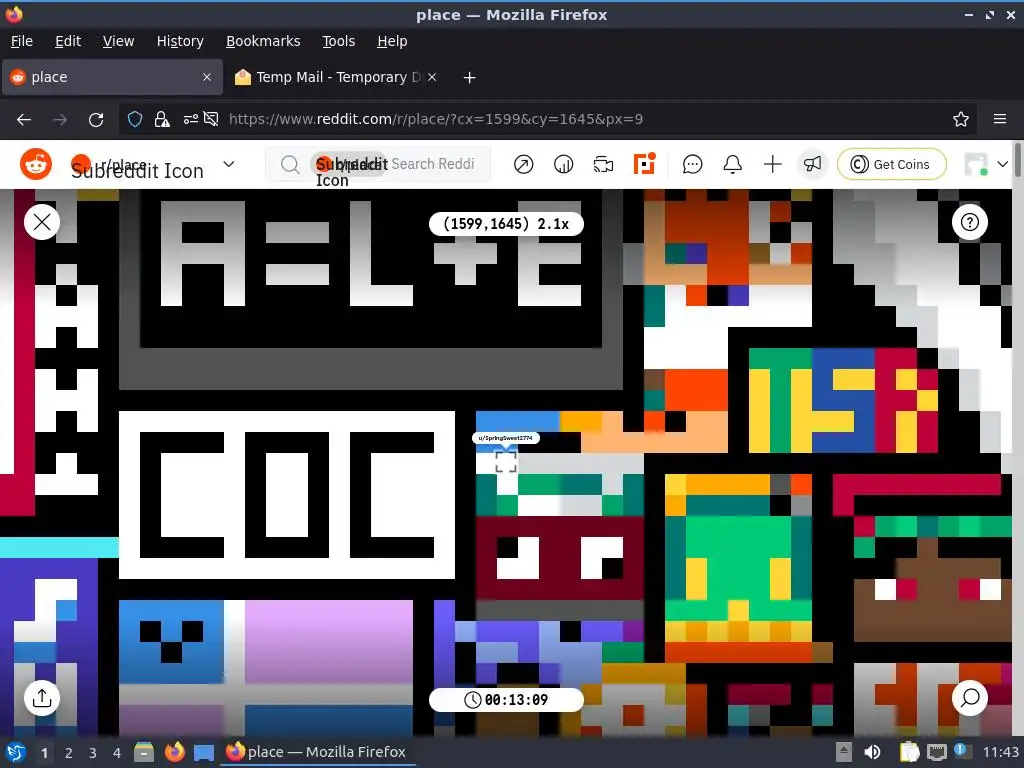This screenshot has width=1024, height=768.
Task: Click the selected pixel reticle on canvas
Action: coord(505,462)
